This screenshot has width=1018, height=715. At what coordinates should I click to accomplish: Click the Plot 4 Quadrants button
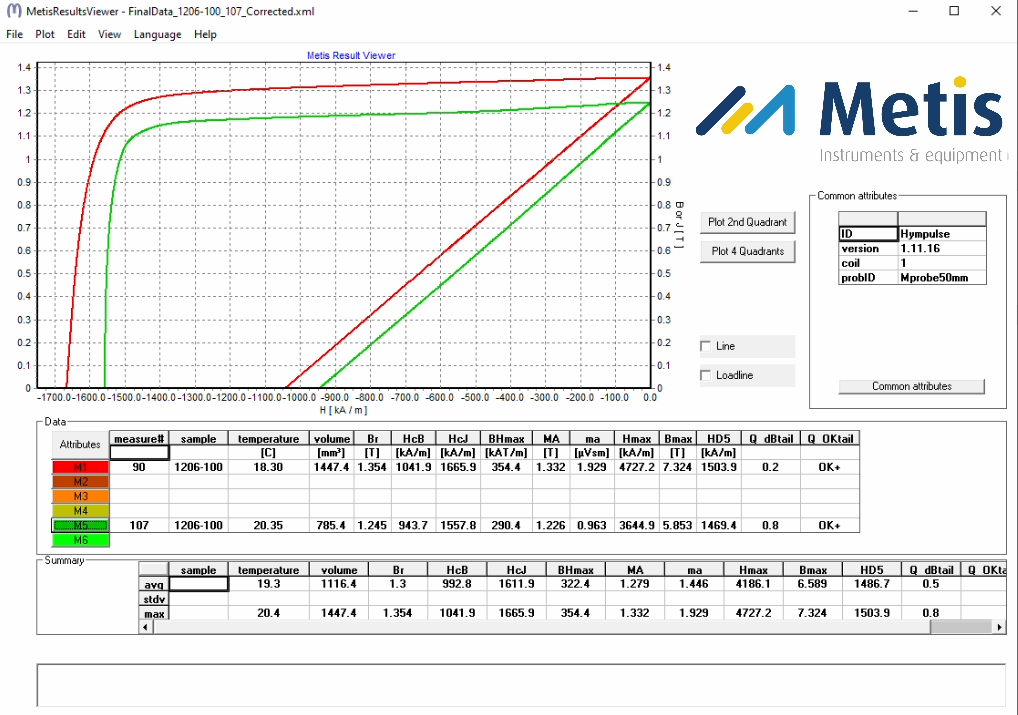pyautogui.click(x=747, y=251)
